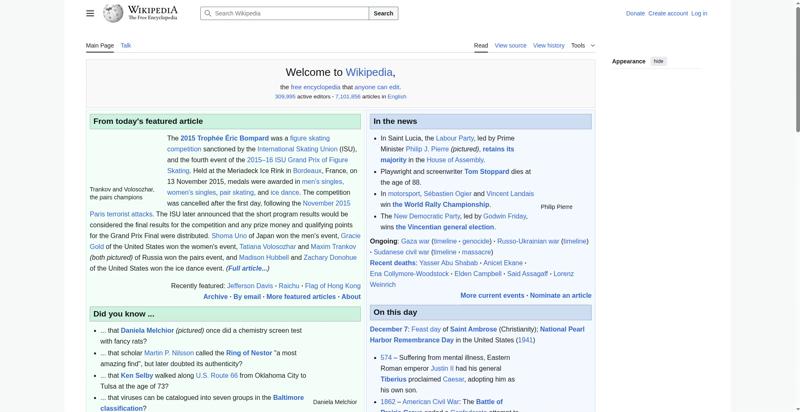Click Create account link
The image size is (800, 412).
pos(668,13)
